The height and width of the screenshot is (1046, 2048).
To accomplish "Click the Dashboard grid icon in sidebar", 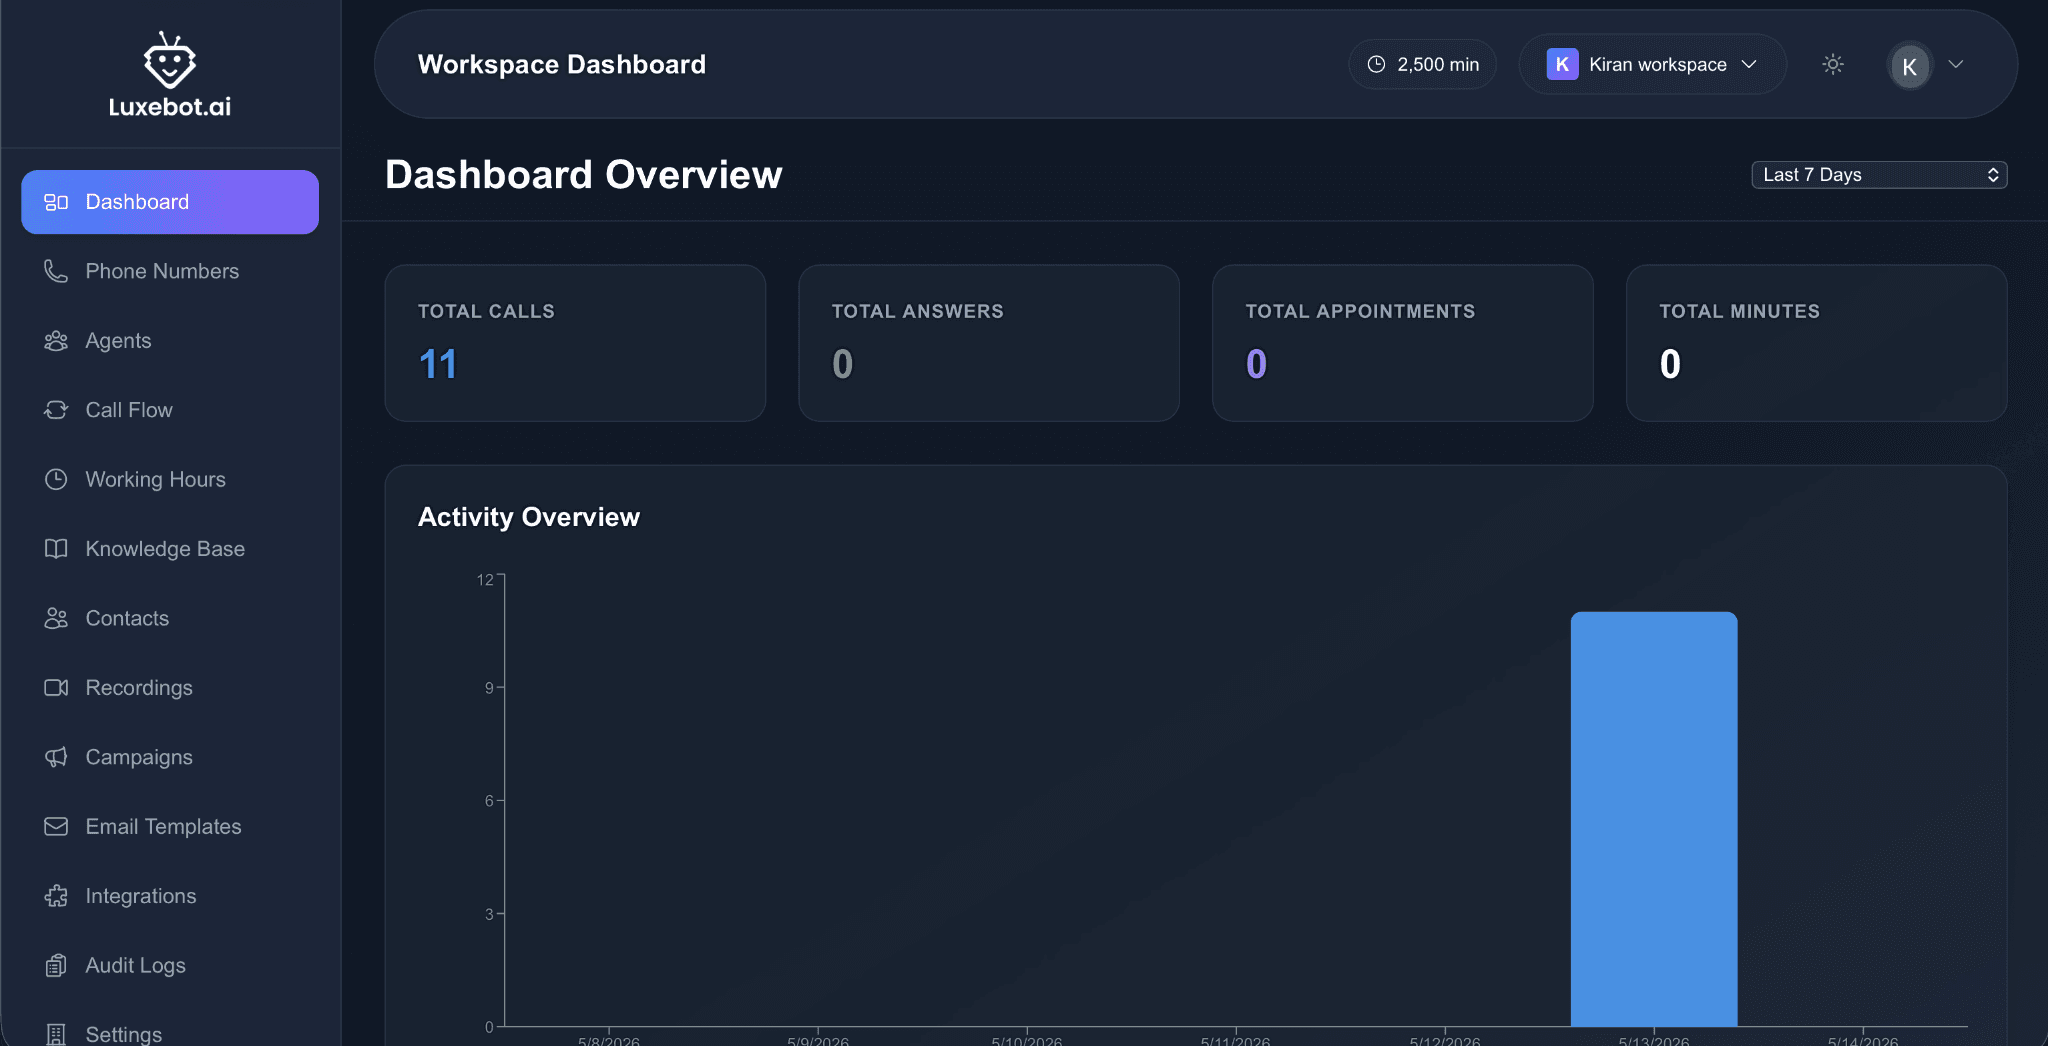I will (56, 202).
